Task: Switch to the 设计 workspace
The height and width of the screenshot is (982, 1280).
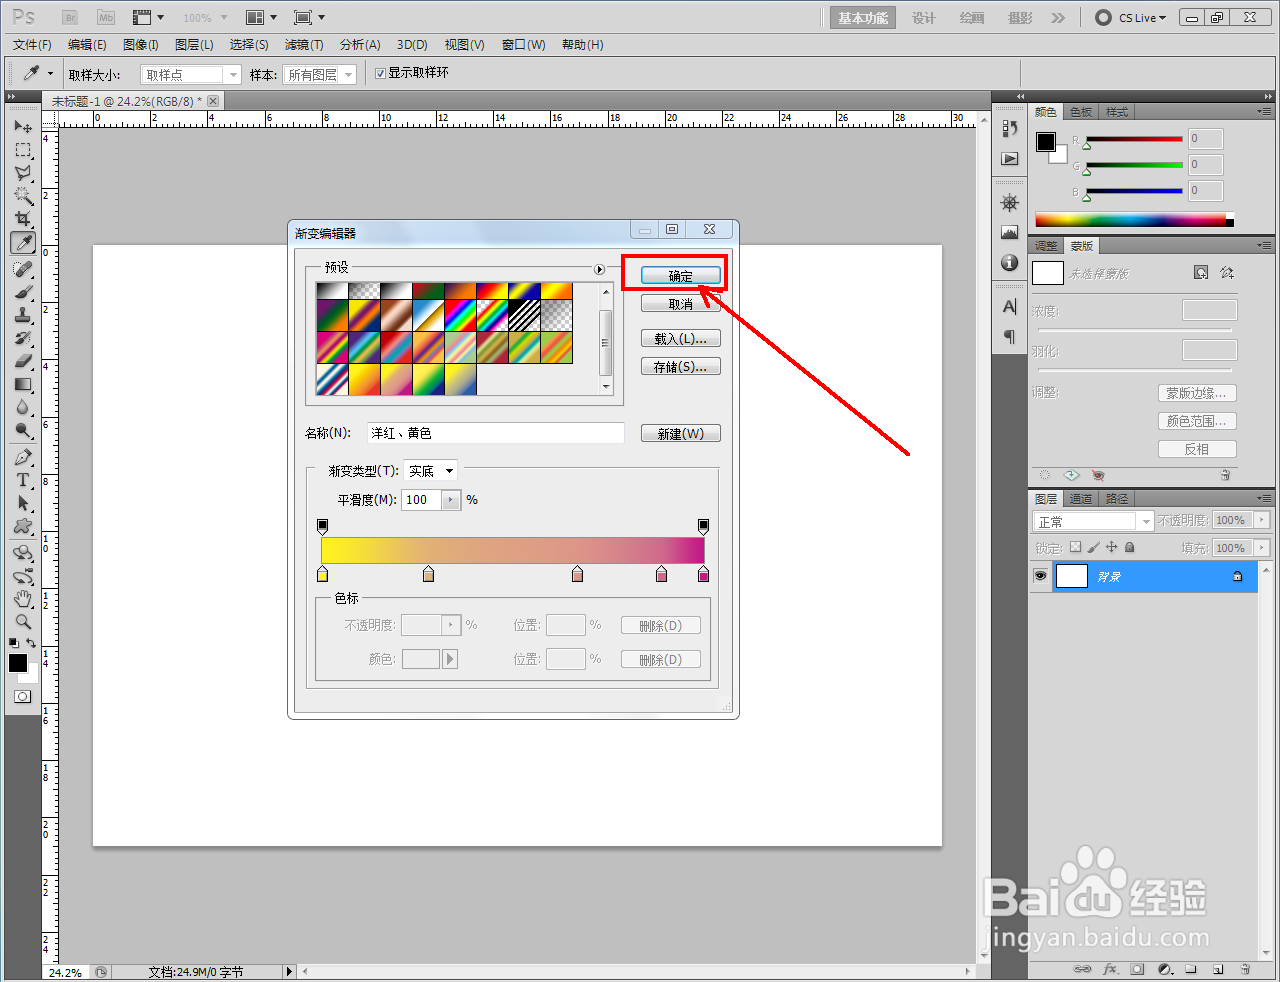Action: pos(923,18)
